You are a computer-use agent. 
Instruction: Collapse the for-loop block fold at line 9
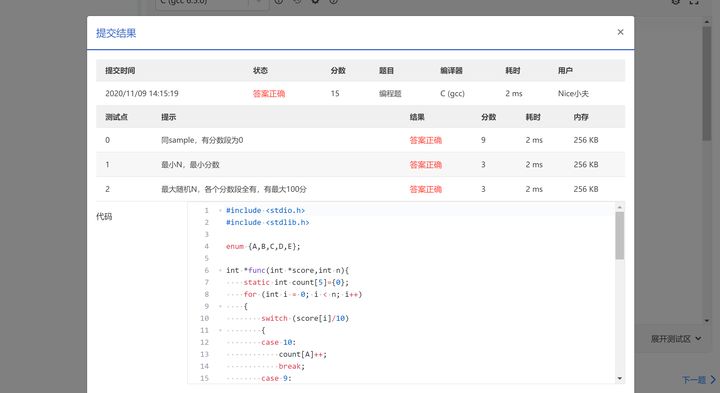[x=220, y=306]
